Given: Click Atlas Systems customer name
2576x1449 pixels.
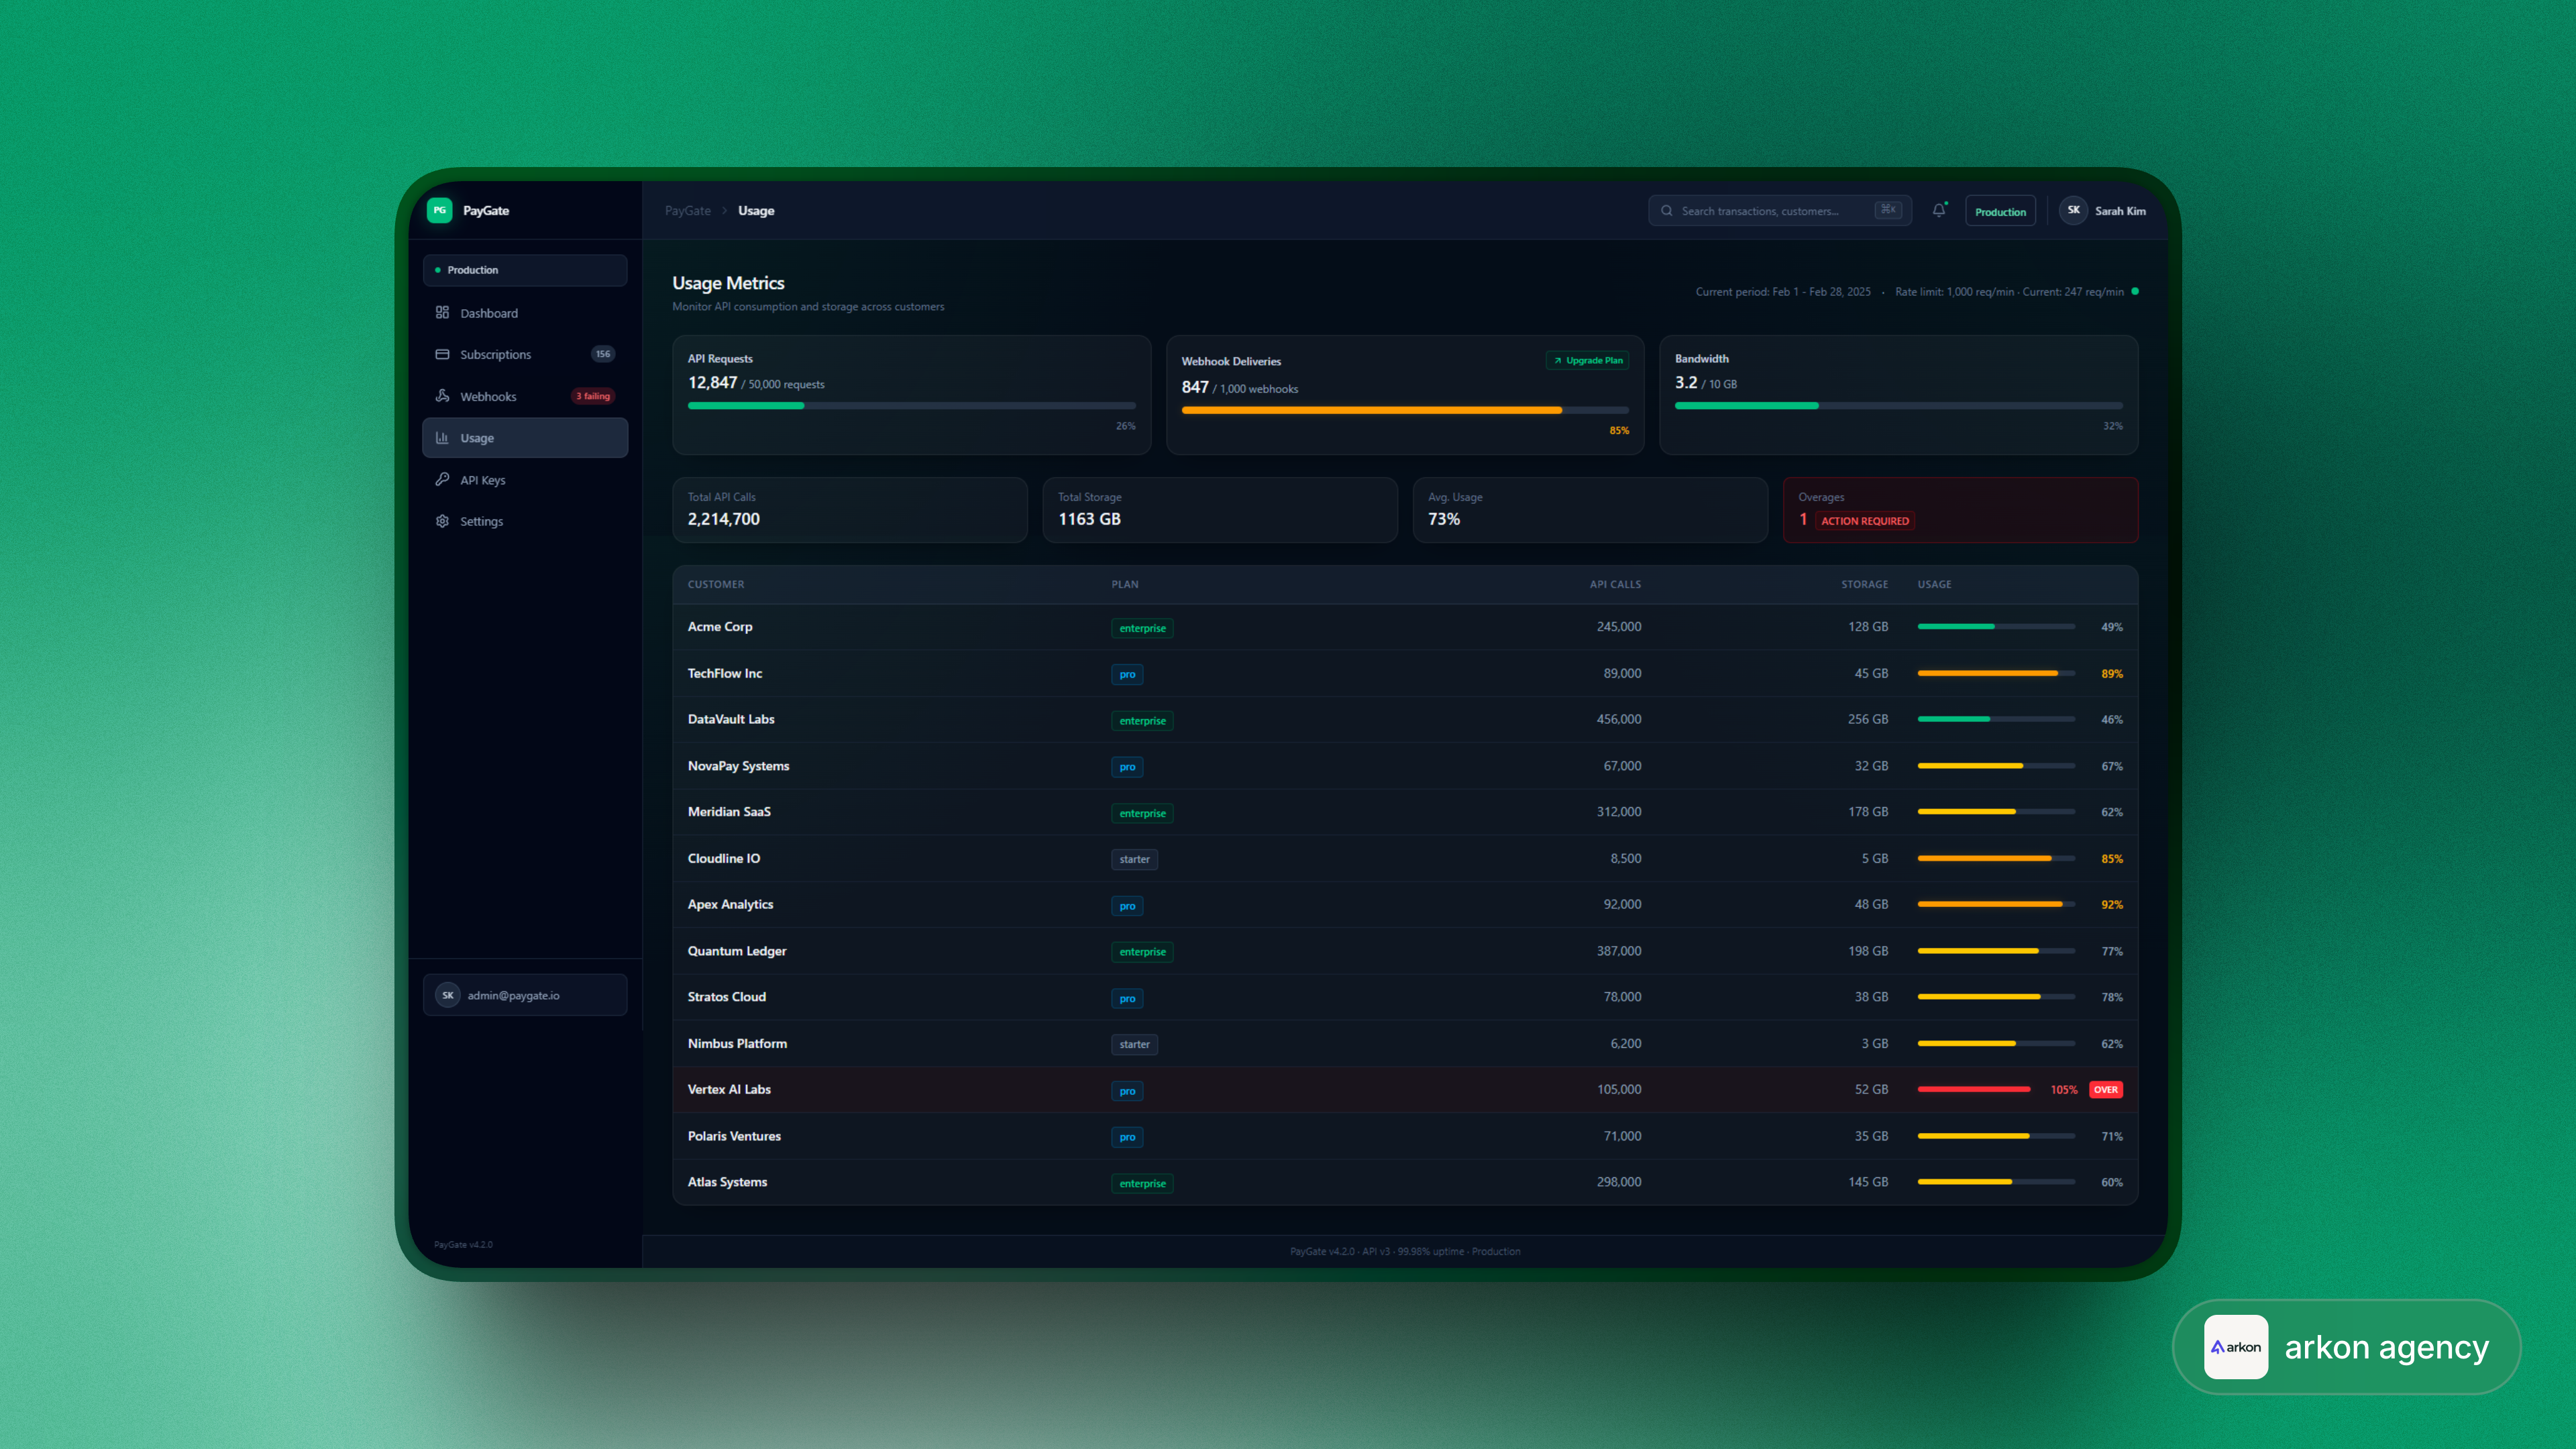Looking at the screenshot, I should (728, 1182).
